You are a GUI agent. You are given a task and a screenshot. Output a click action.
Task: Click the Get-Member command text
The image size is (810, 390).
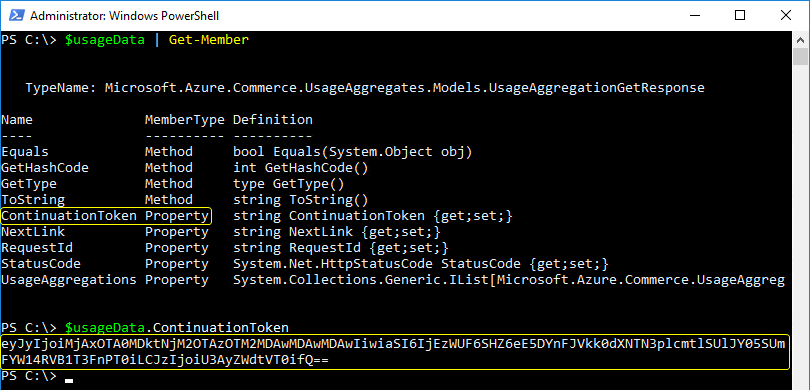pyautogui.click(x=209, y=40)
